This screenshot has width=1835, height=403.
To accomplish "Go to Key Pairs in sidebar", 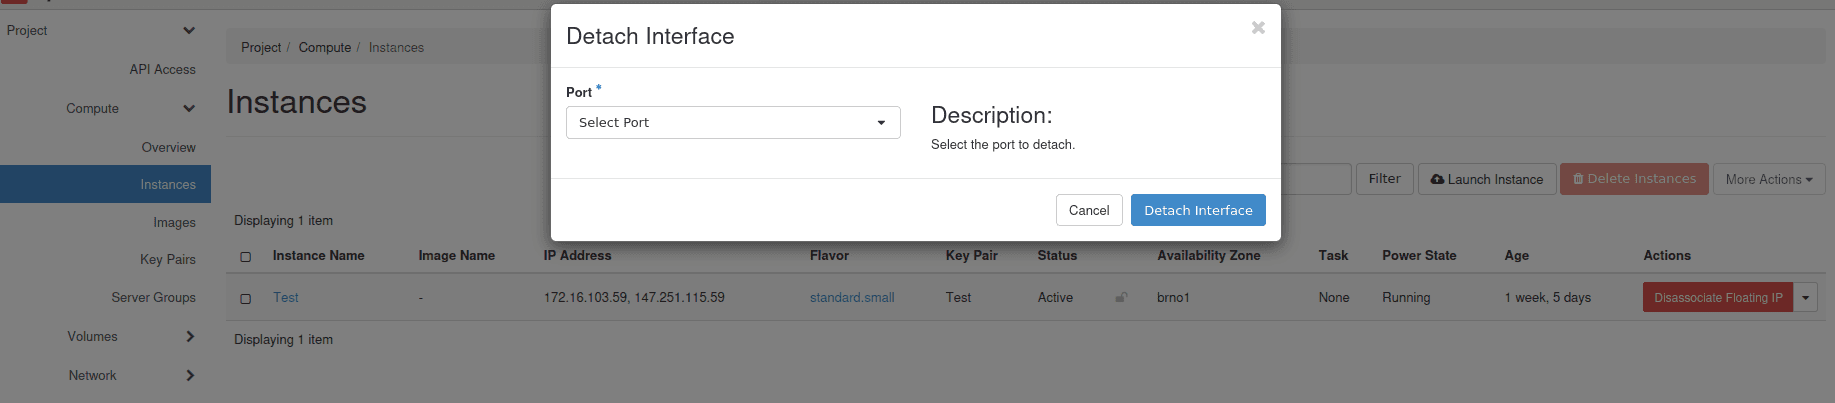I will coord(167,260).
